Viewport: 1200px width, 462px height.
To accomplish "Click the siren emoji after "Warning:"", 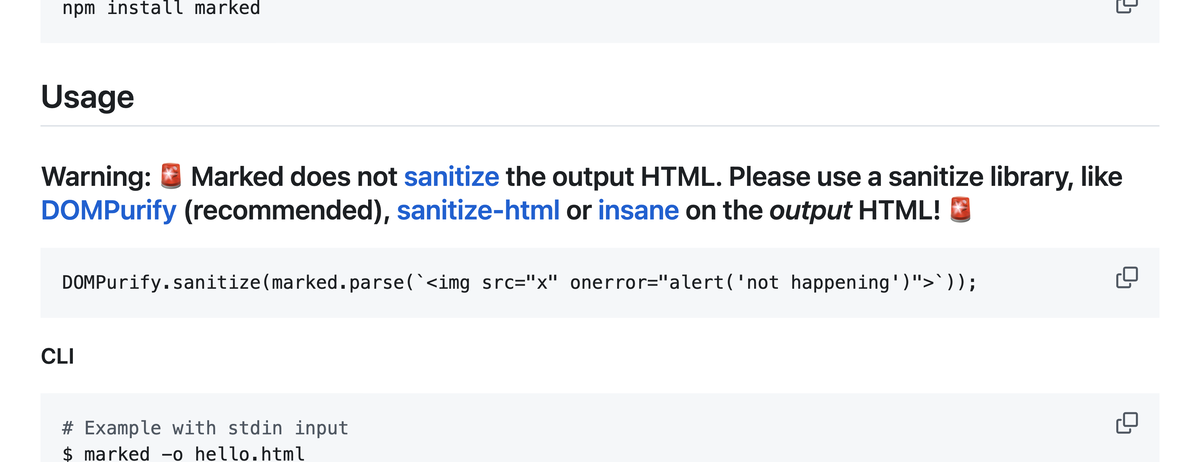I will point(172,177).
